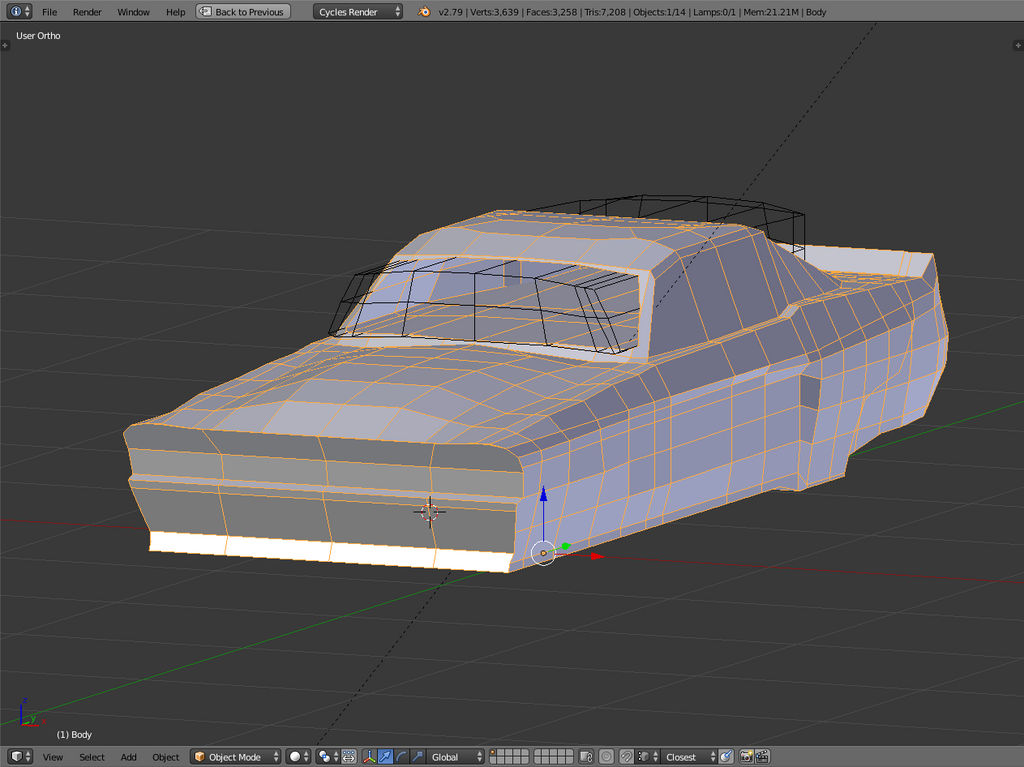Select the rotate manipulator arc icon
Screen dimensions: 1024x767
point(401,757)
